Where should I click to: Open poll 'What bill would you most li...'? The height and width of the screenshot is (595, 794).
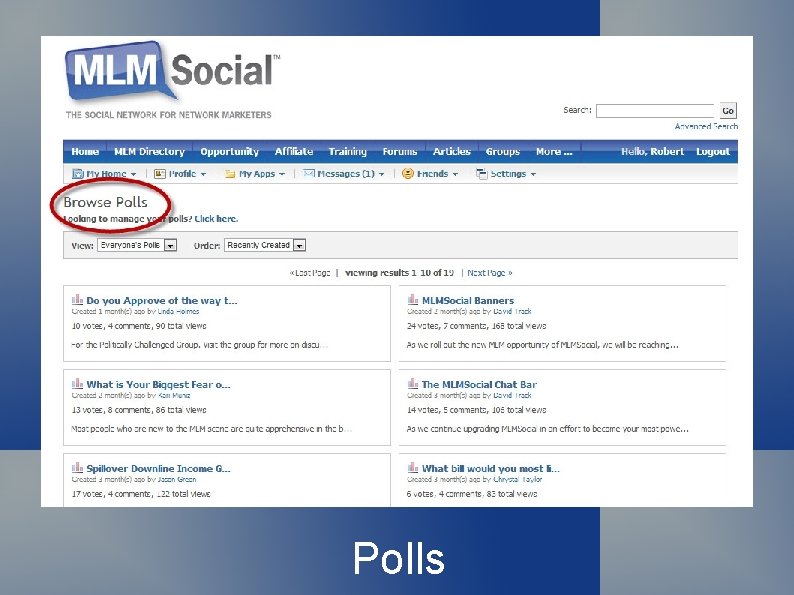[x=491, y=468]
